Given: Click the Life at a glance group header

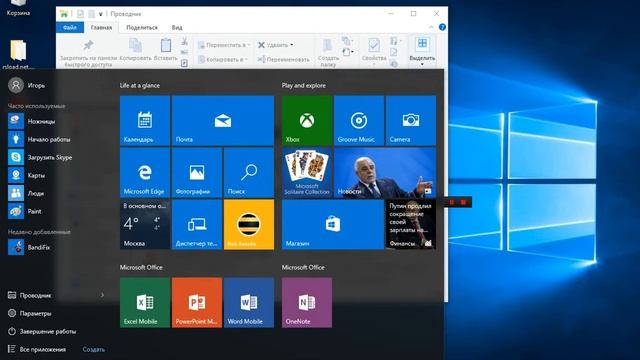Looking at the screenshot, I should (140, 85).
